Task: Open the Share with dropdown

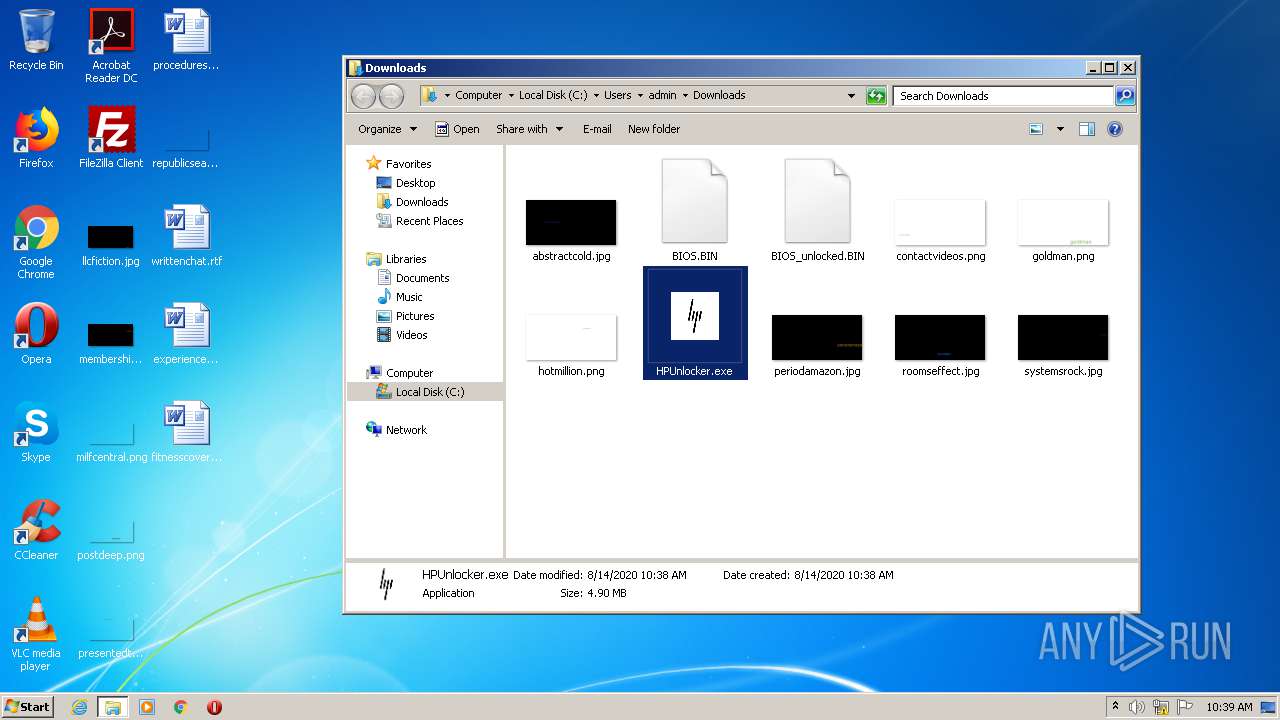Action: pos(529,129)
